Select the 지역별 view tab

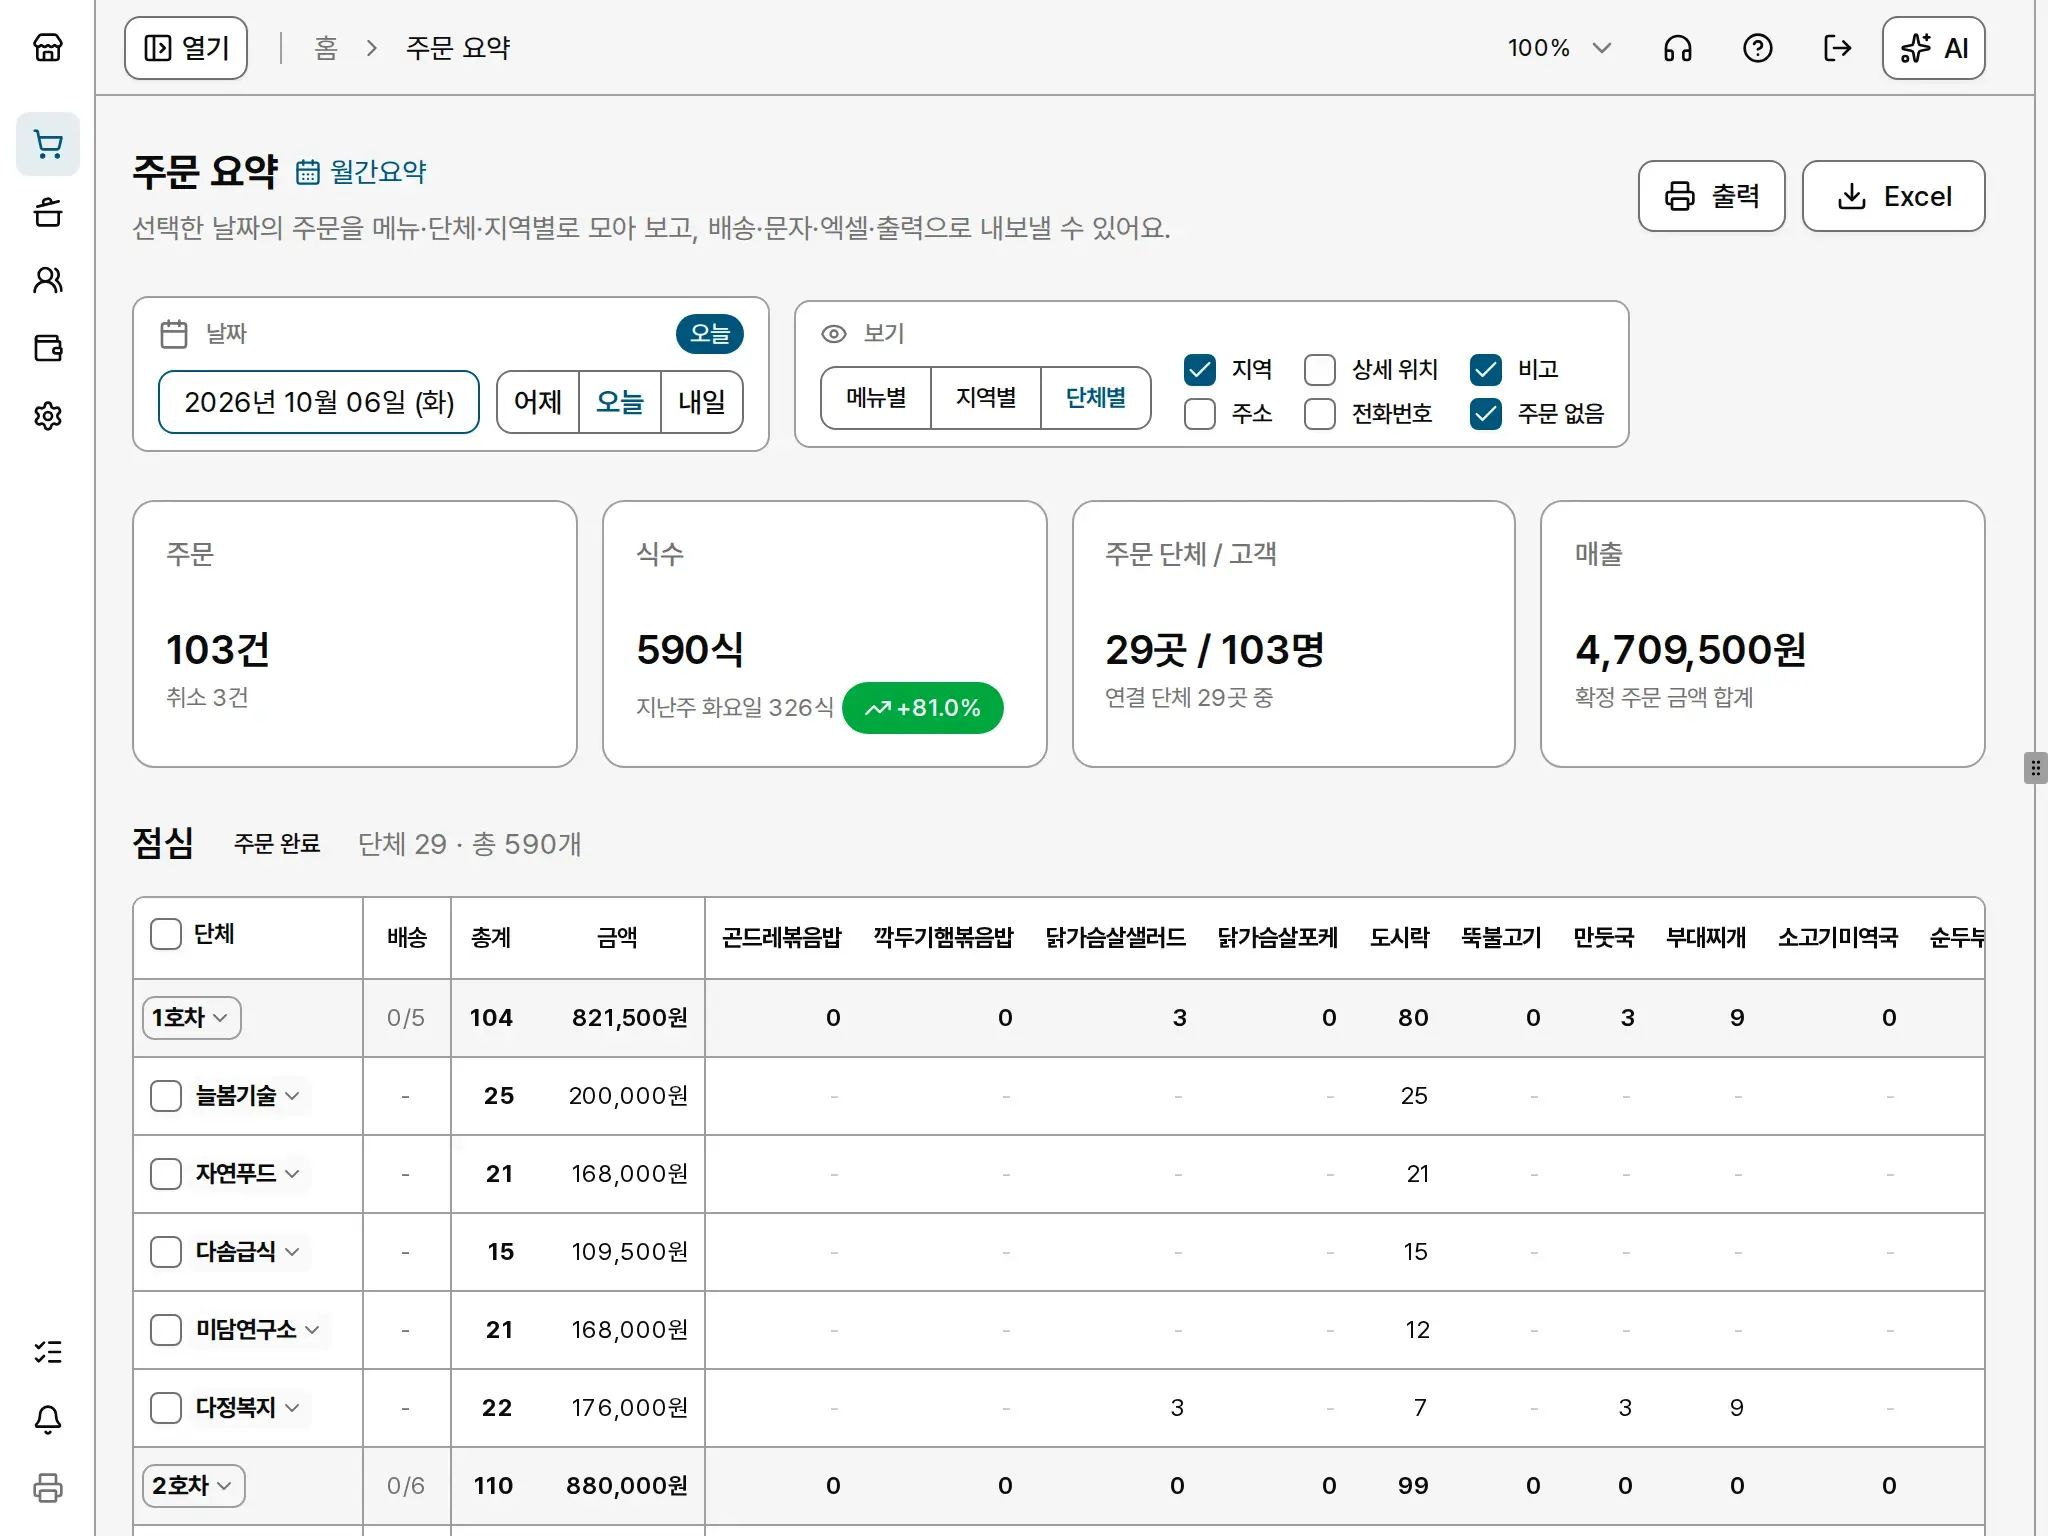pyautogui.click(x=986, y=398)
